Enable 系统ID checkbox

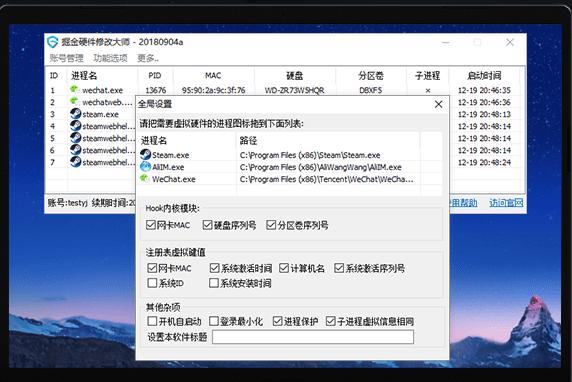pos(152,283)
